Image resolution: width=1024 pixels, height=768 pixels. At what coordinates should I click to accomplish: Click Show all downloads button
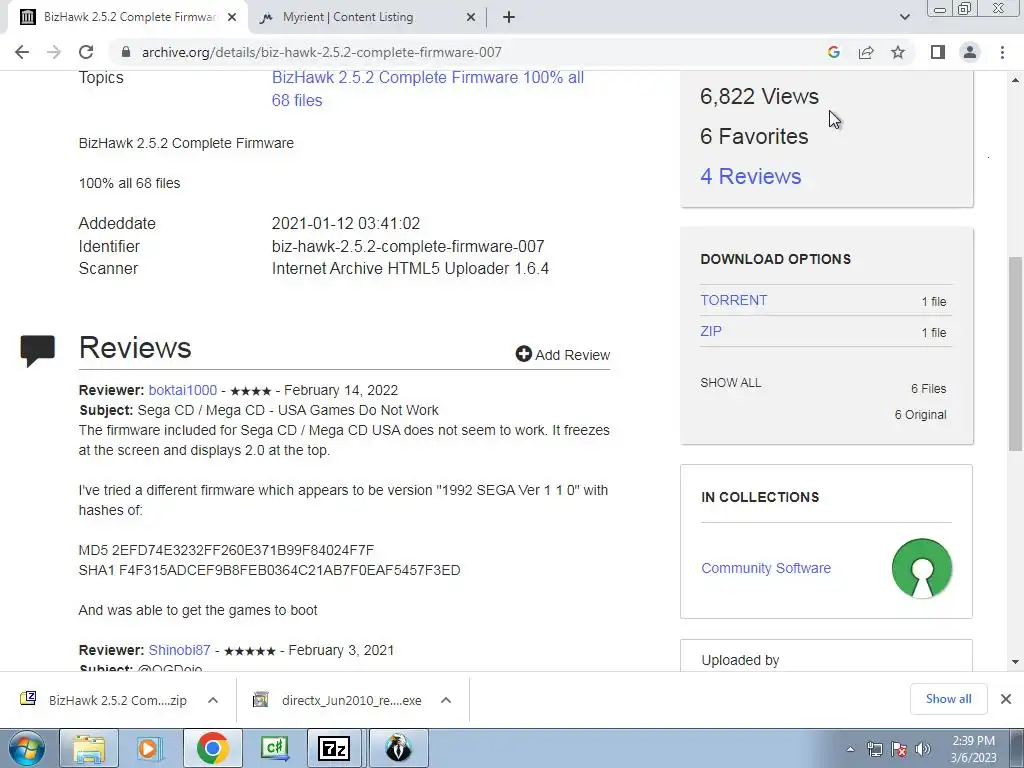point(948,699)
